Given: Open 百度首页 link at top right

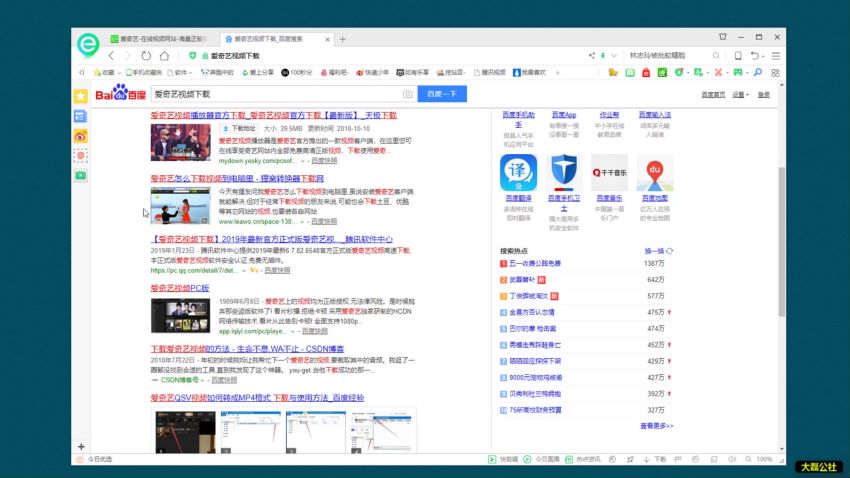Looking at the screenshot, I should 713,95.
